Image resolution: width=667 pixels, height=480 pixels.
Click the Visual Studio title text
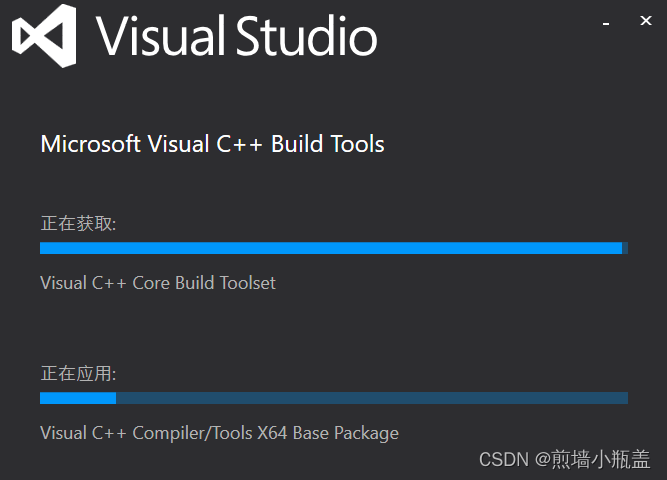point(236,36)
